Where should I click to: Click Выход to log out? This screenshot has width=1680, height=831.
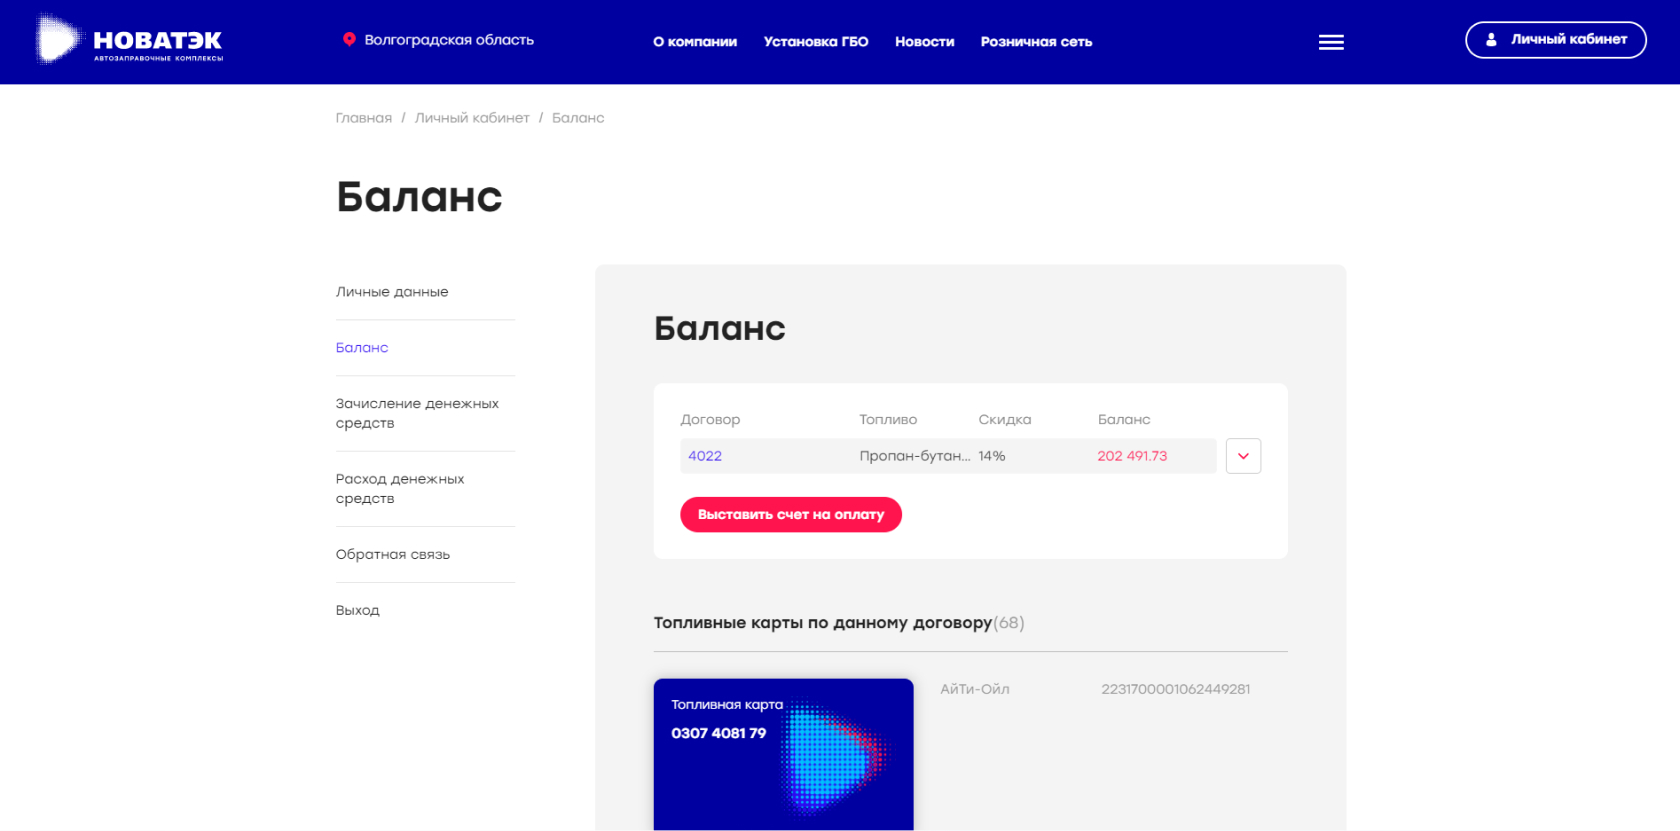point(358,611)
